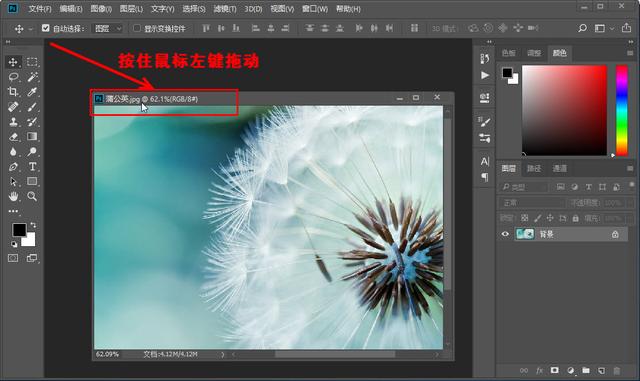Toggle lock all layer attributes icon
Screen dimensions: 640x381
576,218
